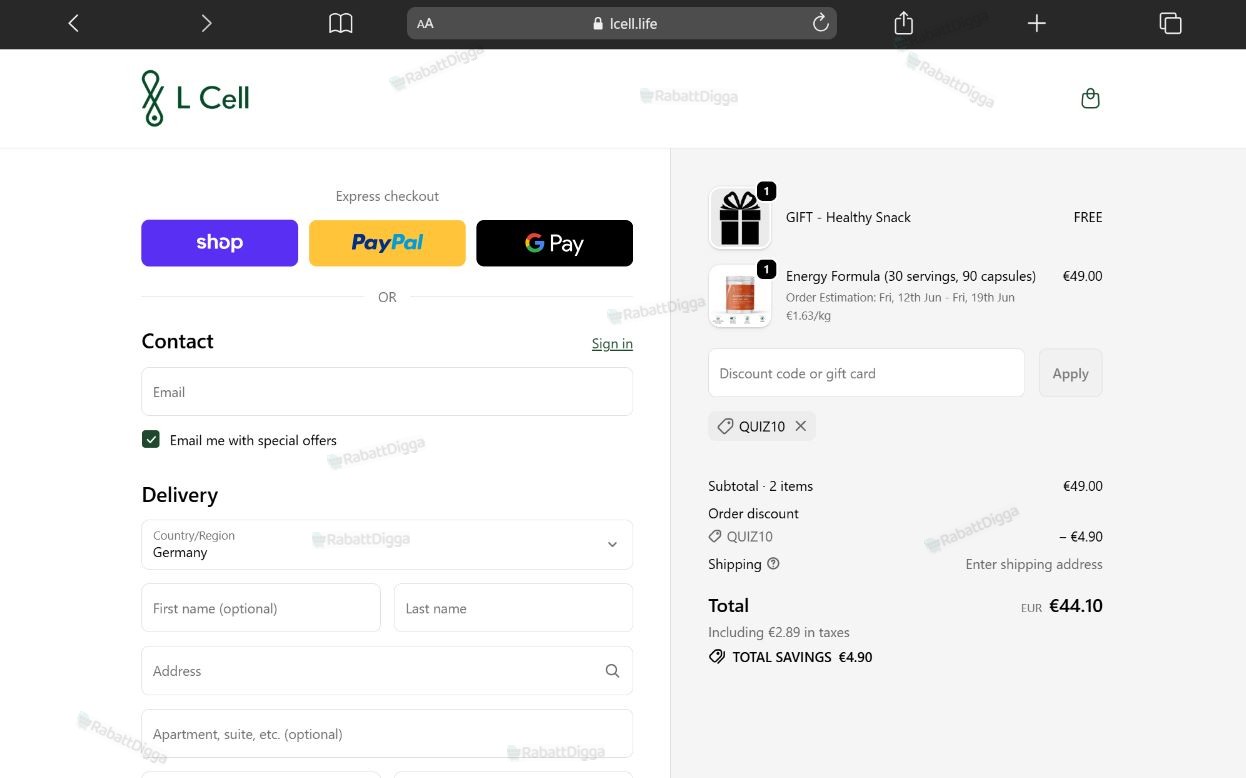Focus the Discount code or gift card field
Viewport: 1246px width, 778px height.
[866, 373]
